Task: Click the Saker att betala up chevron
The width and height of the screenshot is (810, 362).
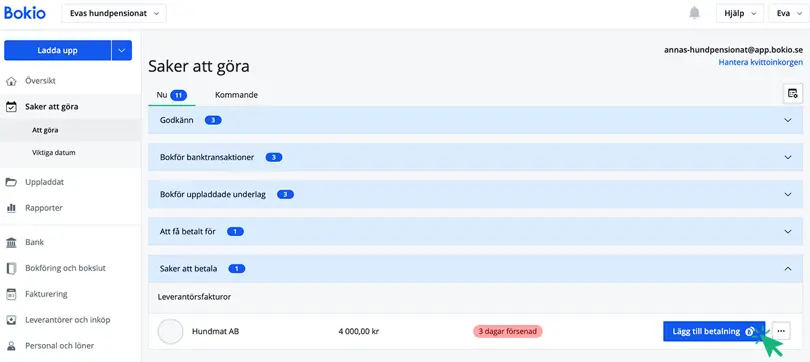Action: tap(788, 269)
